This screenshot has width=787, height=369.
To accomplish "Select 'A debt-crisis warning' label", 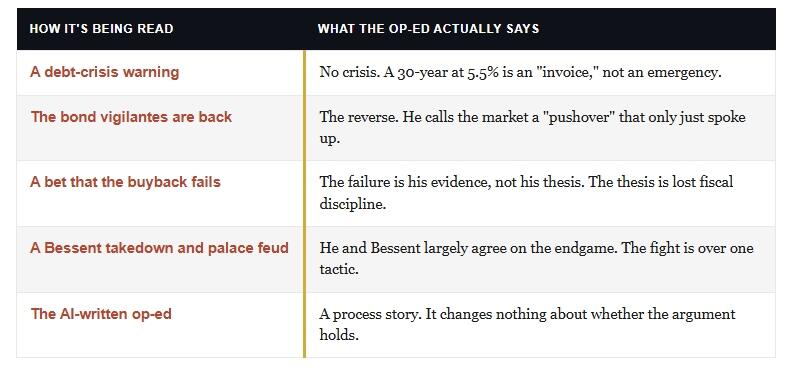I will (104, 72).
